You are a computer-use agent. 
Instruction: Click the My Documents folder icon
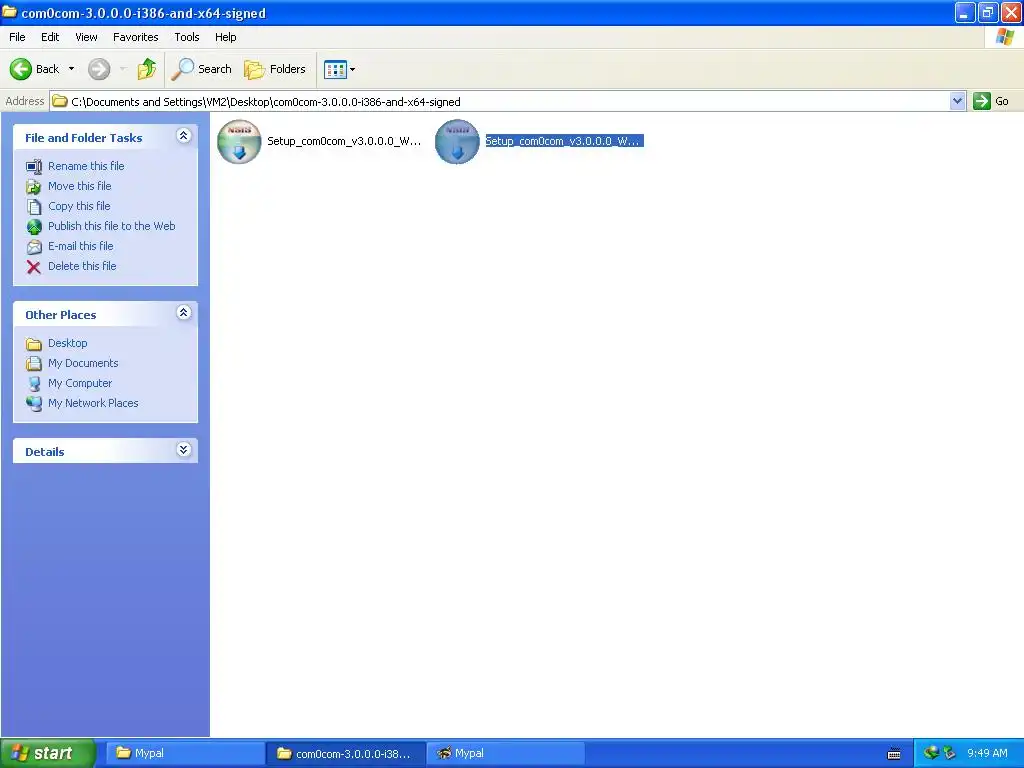coord(34,364)
